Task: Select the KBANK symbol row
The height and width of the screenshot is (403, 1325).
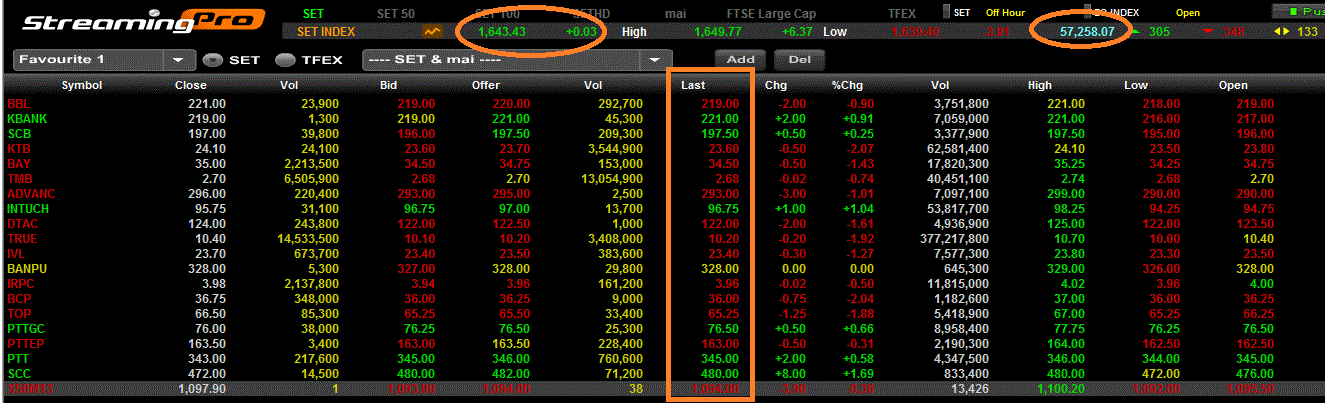Action: click(x=662, y=118)
